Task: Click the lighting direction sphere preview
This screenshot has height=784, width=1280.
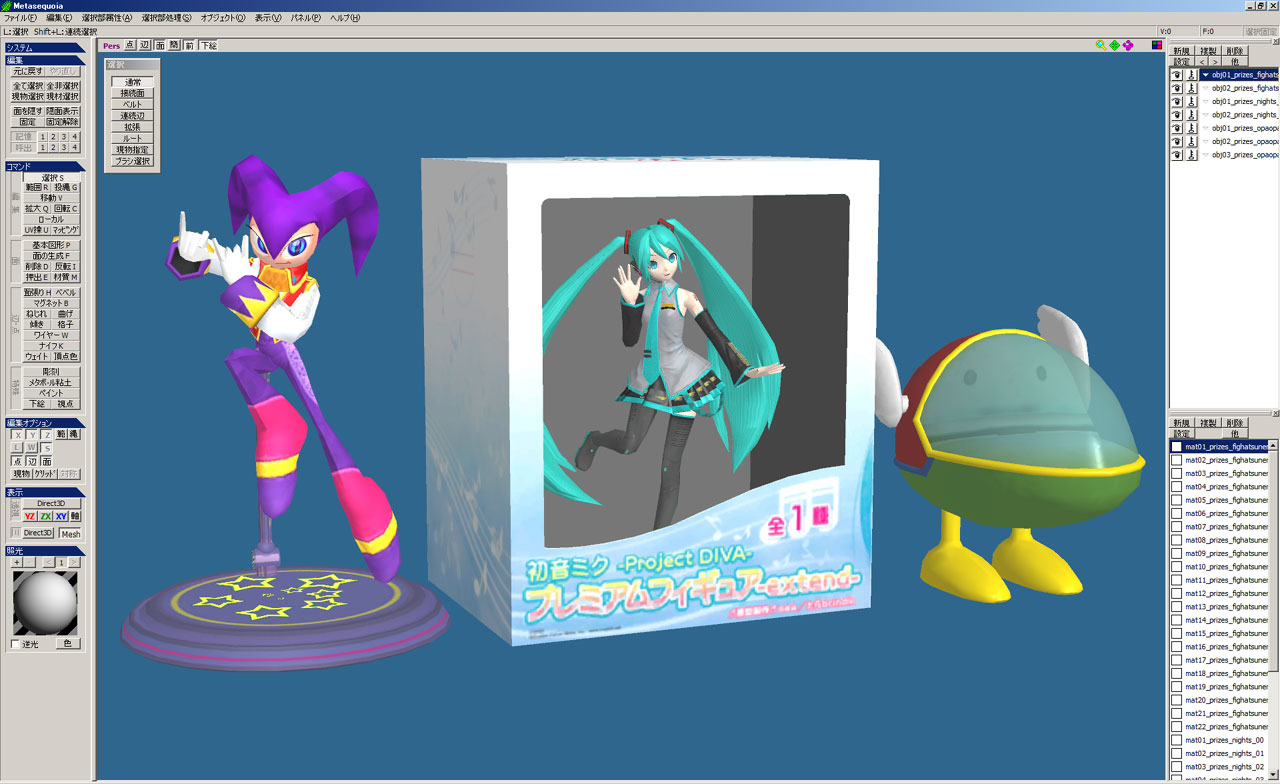Action: 45,603
